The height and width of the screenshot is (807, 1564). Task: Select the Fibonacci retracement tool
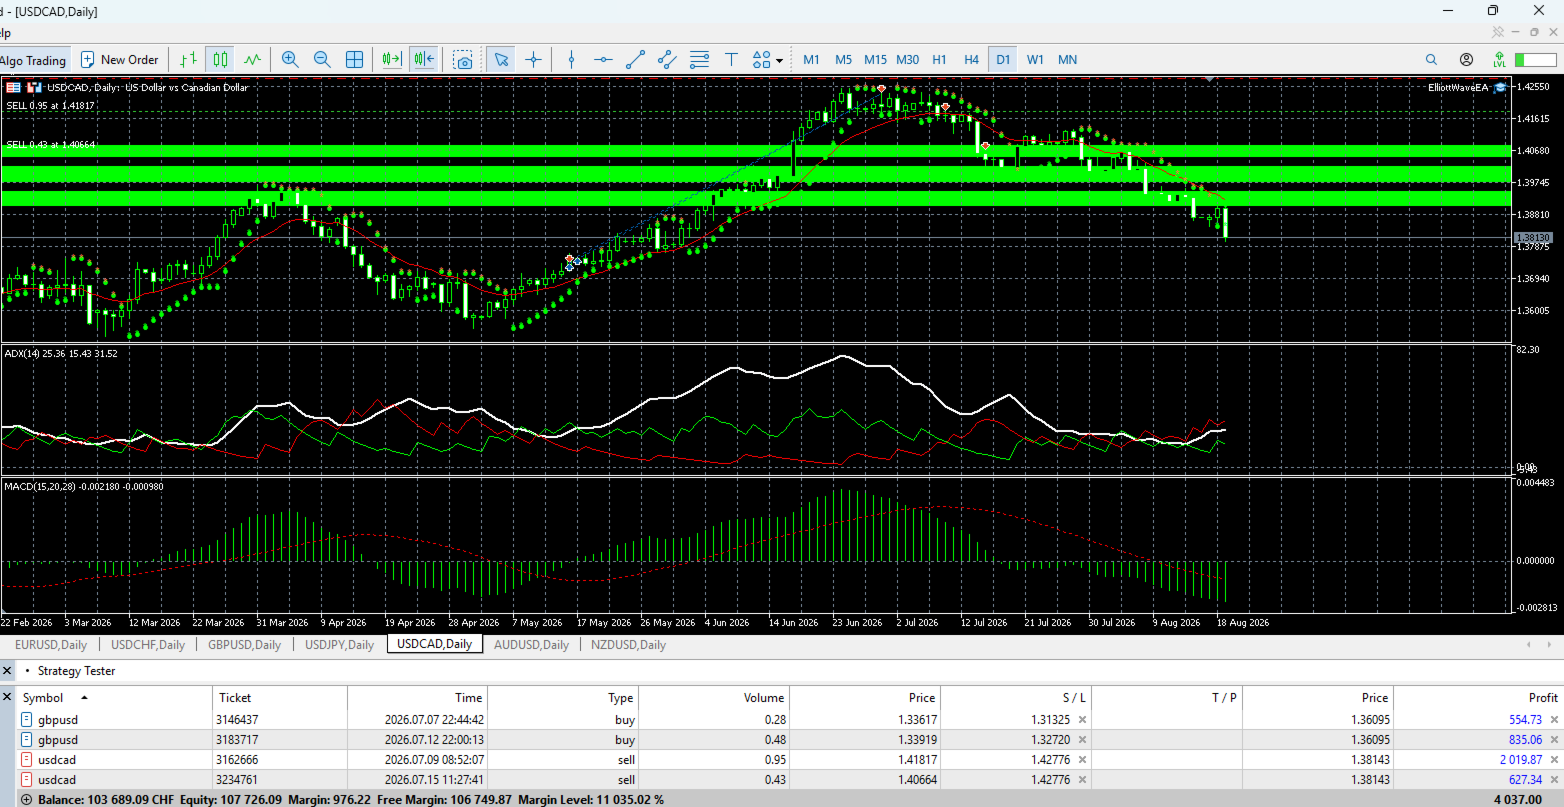[x=699, y=60]
